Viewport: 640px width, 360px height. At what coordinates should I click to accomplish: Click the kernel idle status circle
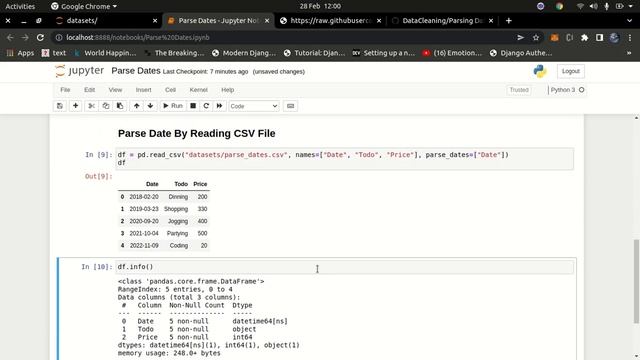coord(582,90)
